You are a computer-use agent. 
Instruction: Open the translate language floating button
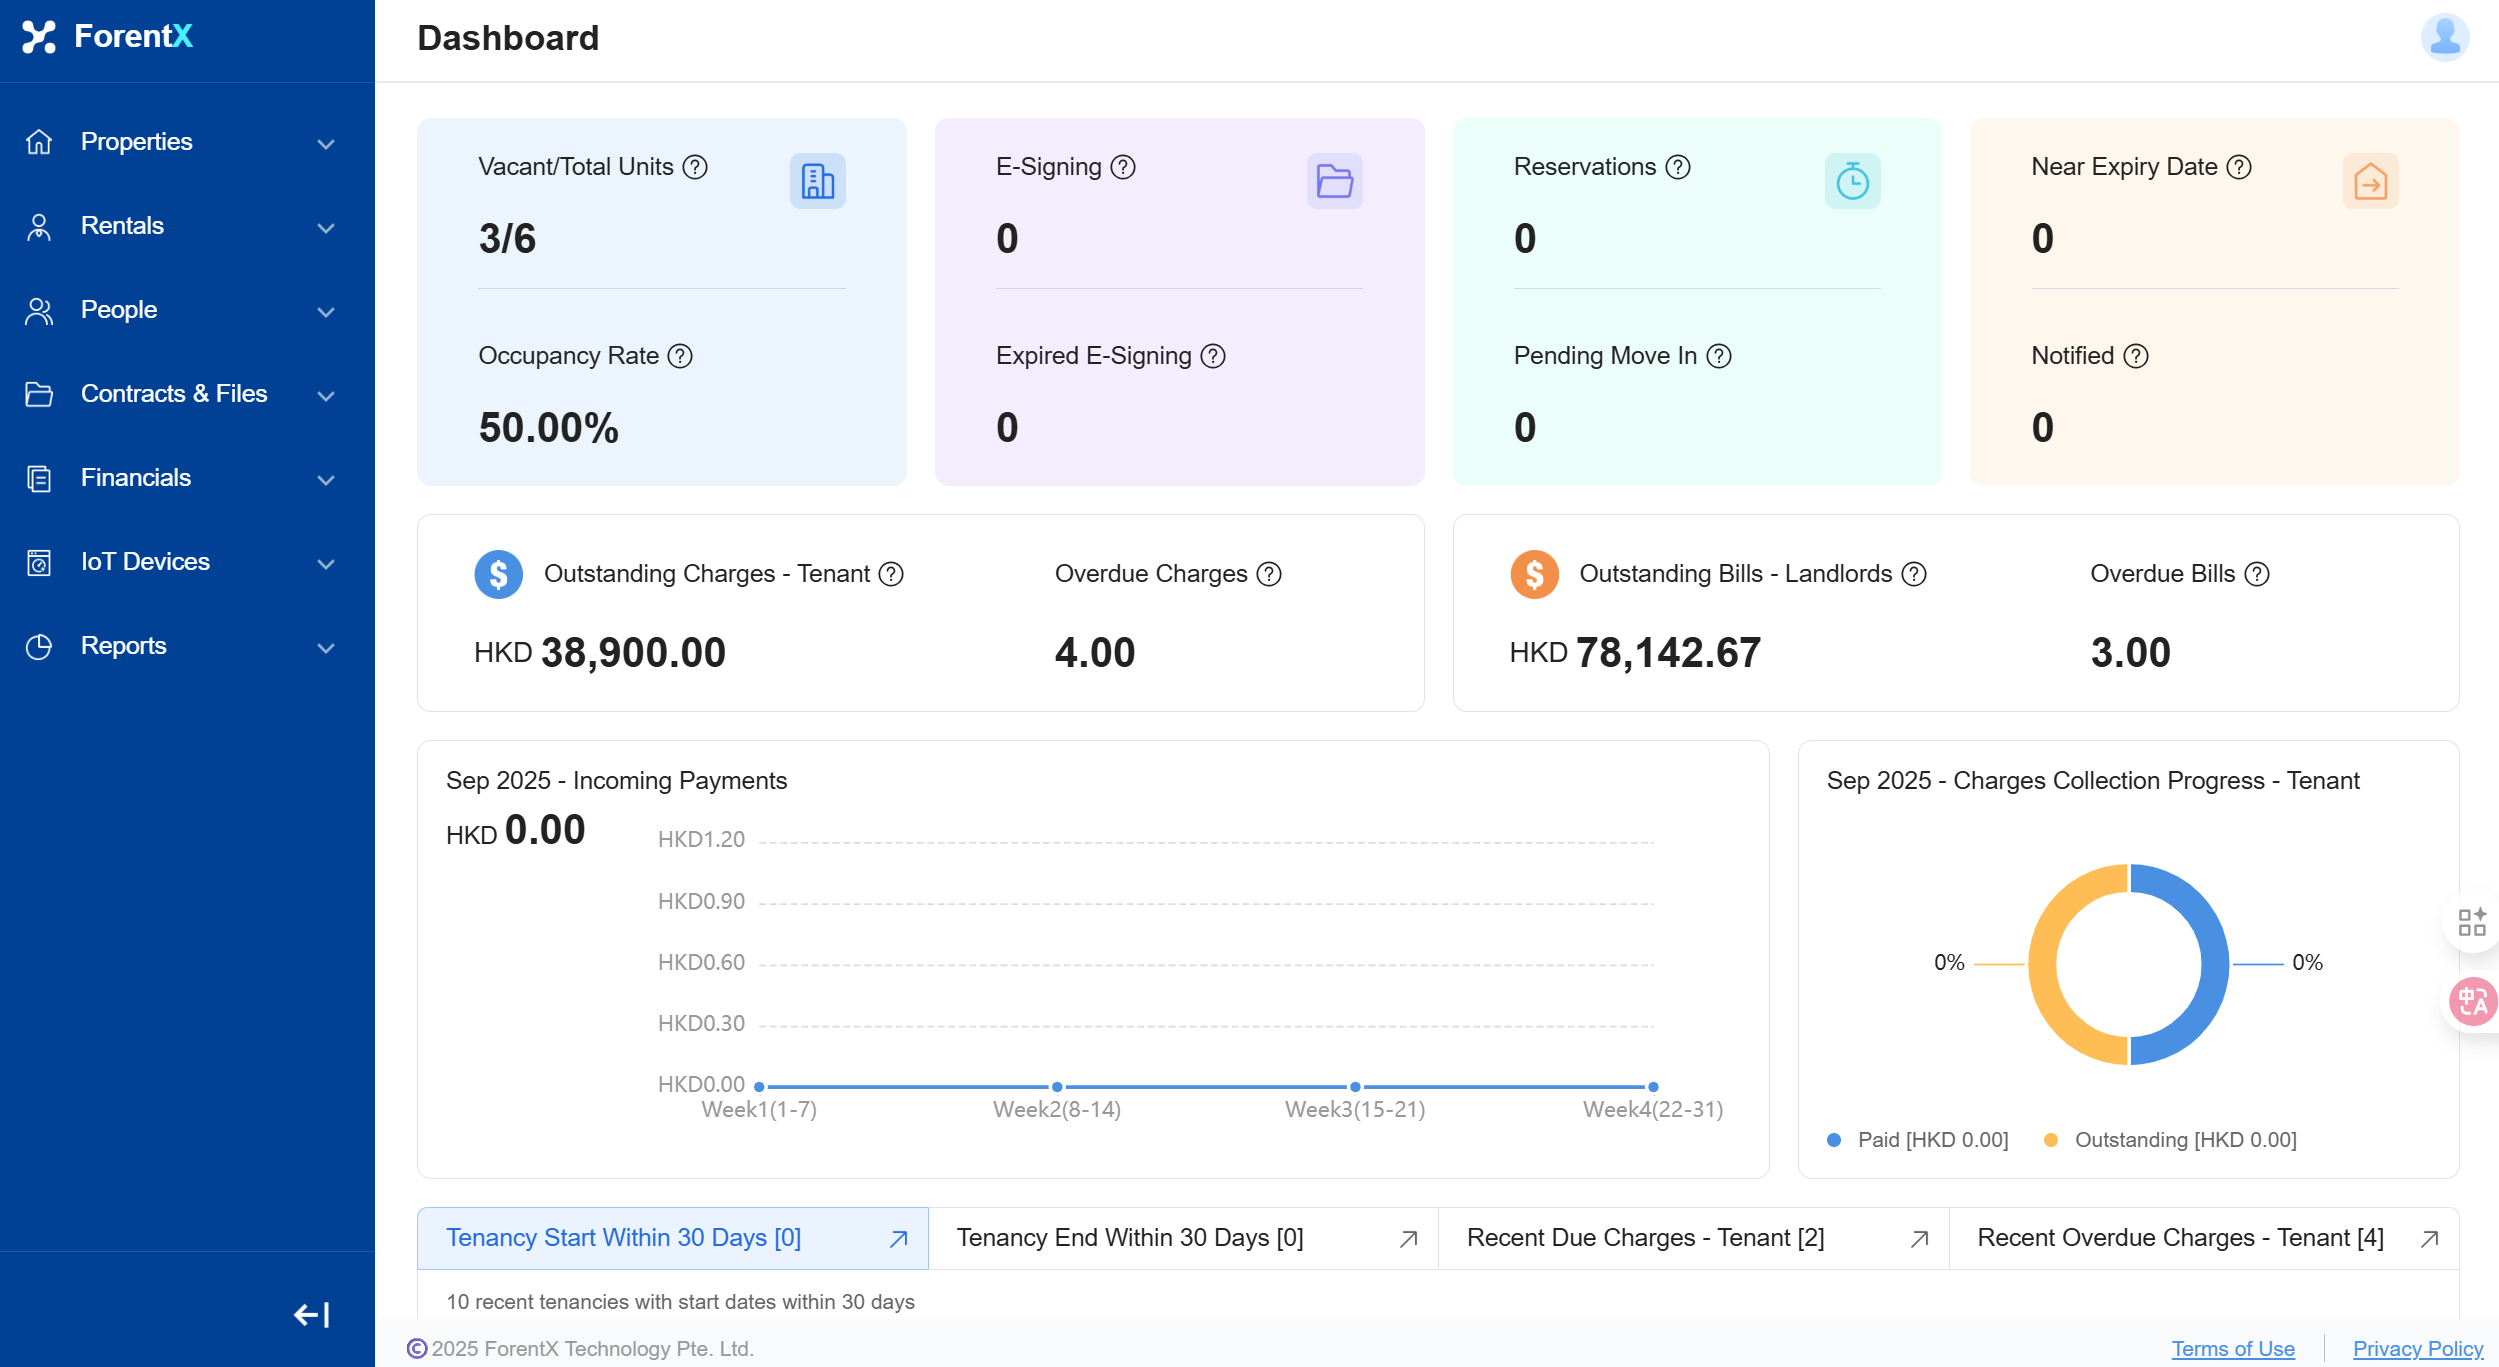[2473, 1001]
